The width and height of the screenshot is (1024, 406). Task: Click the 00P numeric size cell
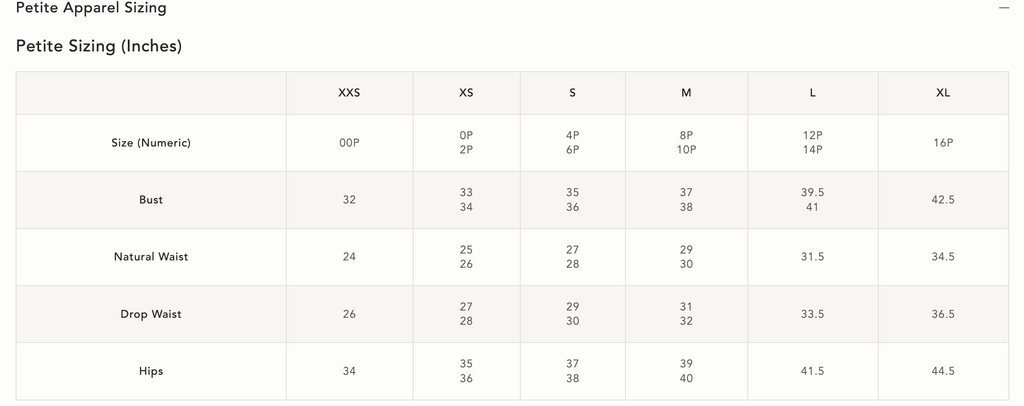pos(349,143)
